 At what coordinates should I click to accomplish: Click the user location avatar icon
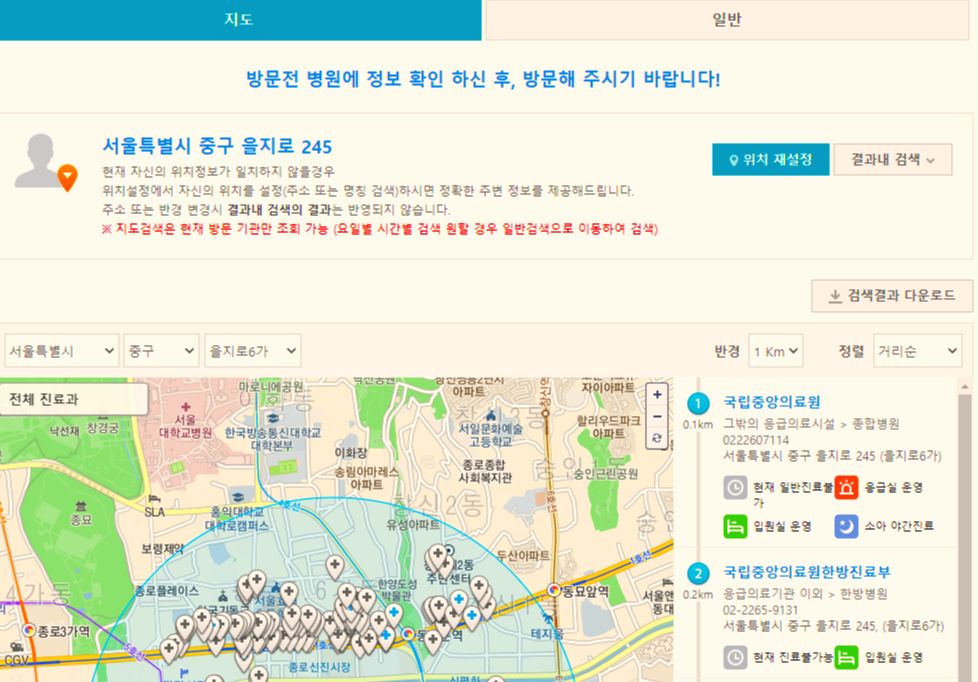(46, 162)
